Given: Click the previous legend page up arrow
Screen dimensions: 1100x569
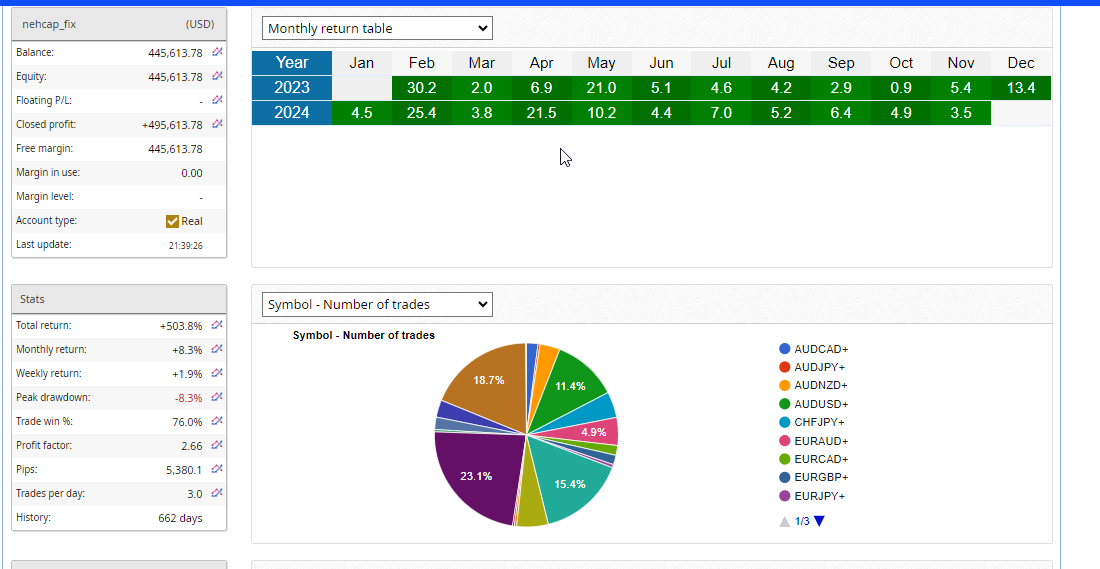Looking at the screenshot, I should click(x=784, y=521).
